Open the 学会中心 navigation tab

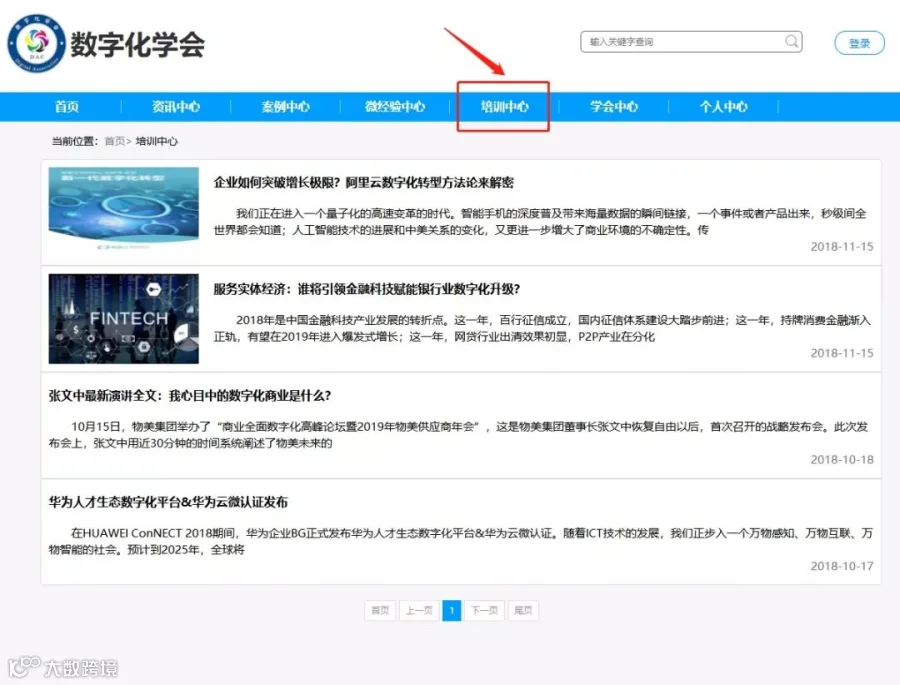pos(614,107)
